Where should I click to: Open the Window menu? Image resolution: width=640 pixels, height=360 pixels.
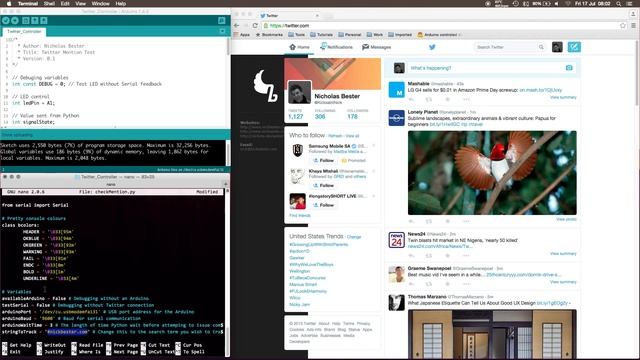coord(100,3)
